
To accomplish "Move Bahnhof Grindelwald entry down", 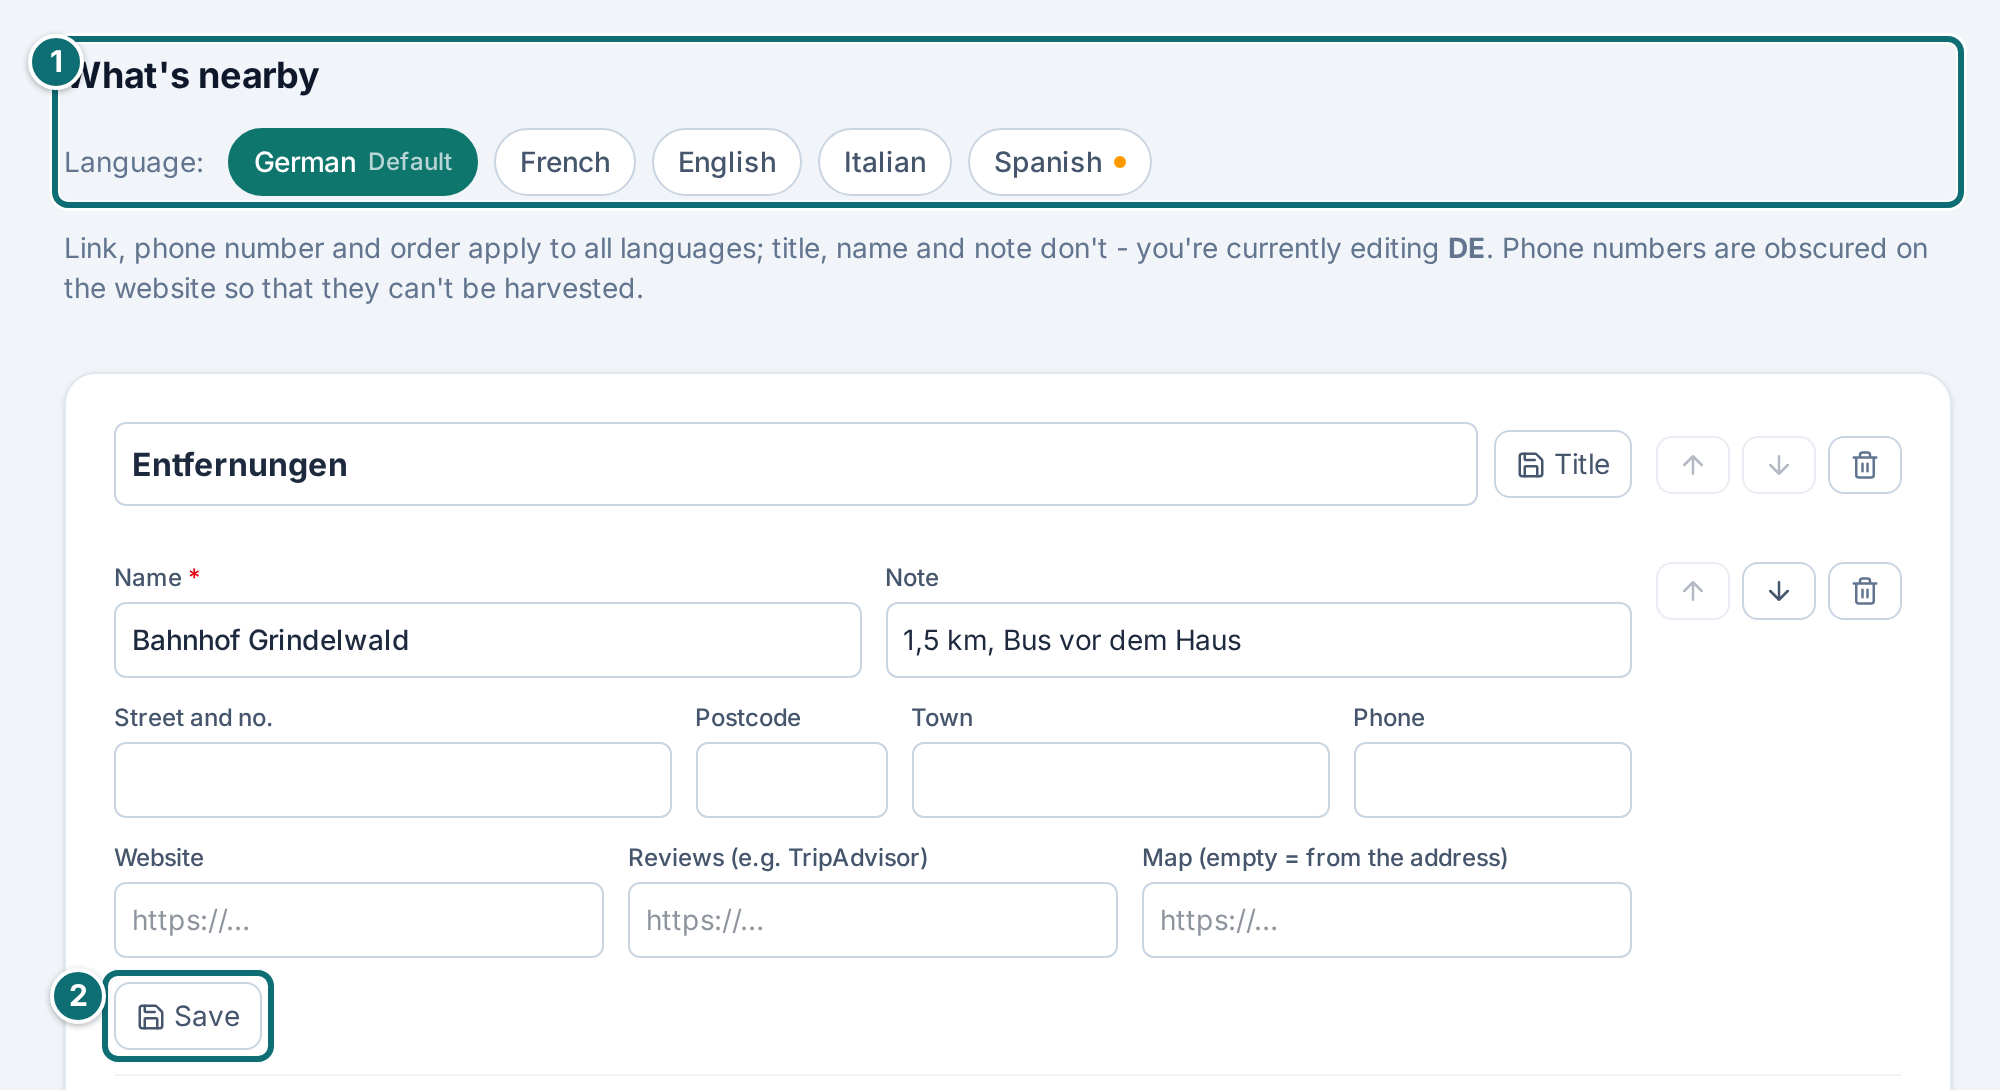I will (1778, 591).
